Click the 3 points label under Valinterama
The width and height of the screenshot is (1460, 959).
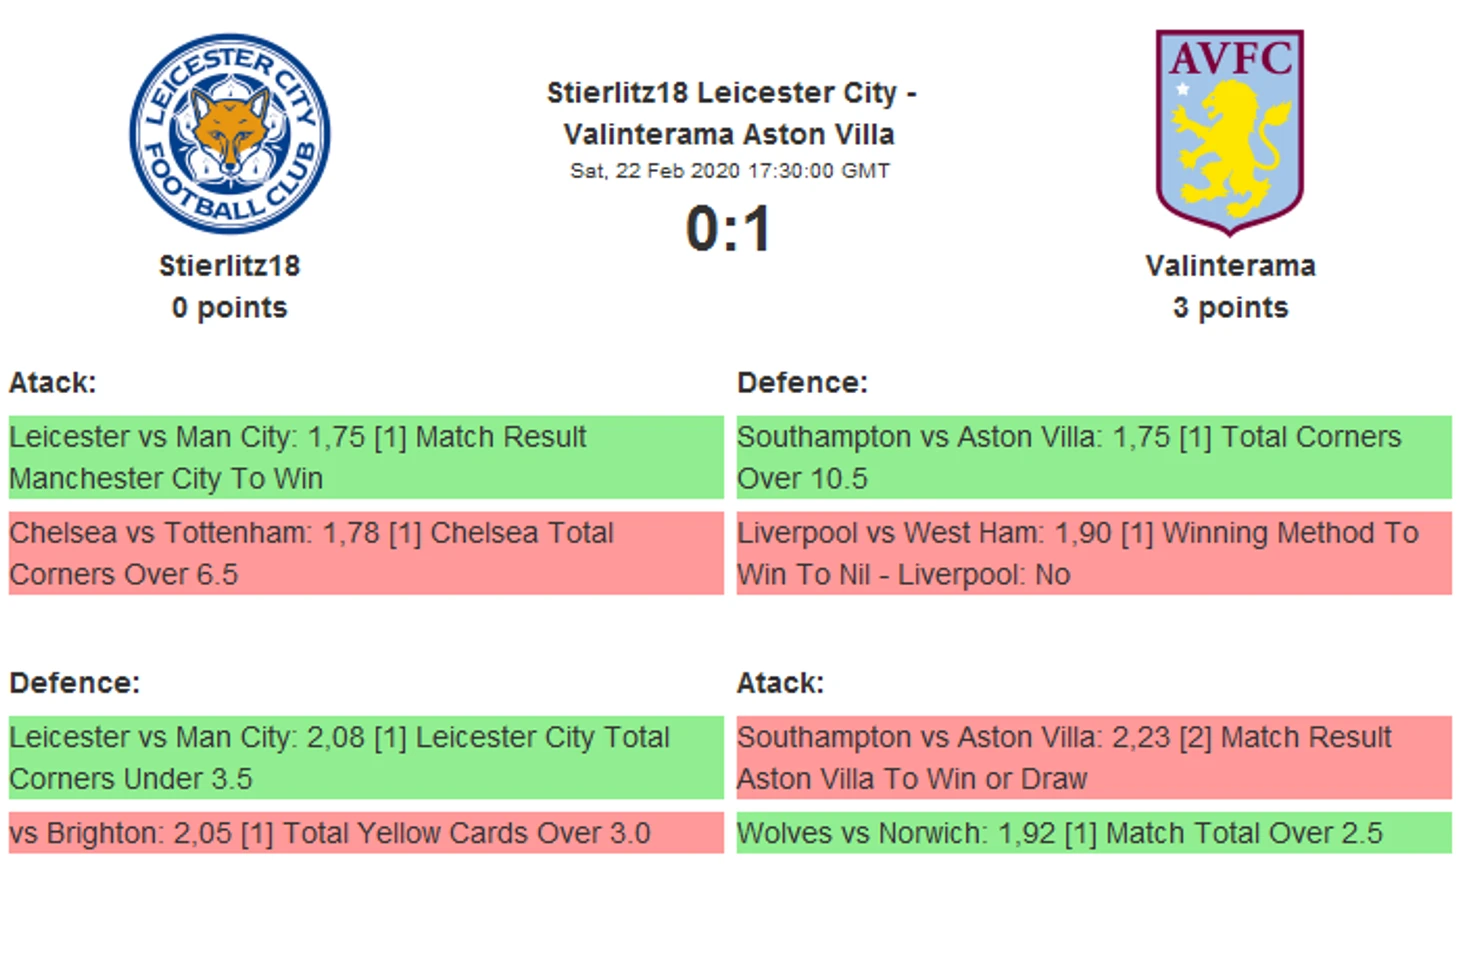(1230, 308)
